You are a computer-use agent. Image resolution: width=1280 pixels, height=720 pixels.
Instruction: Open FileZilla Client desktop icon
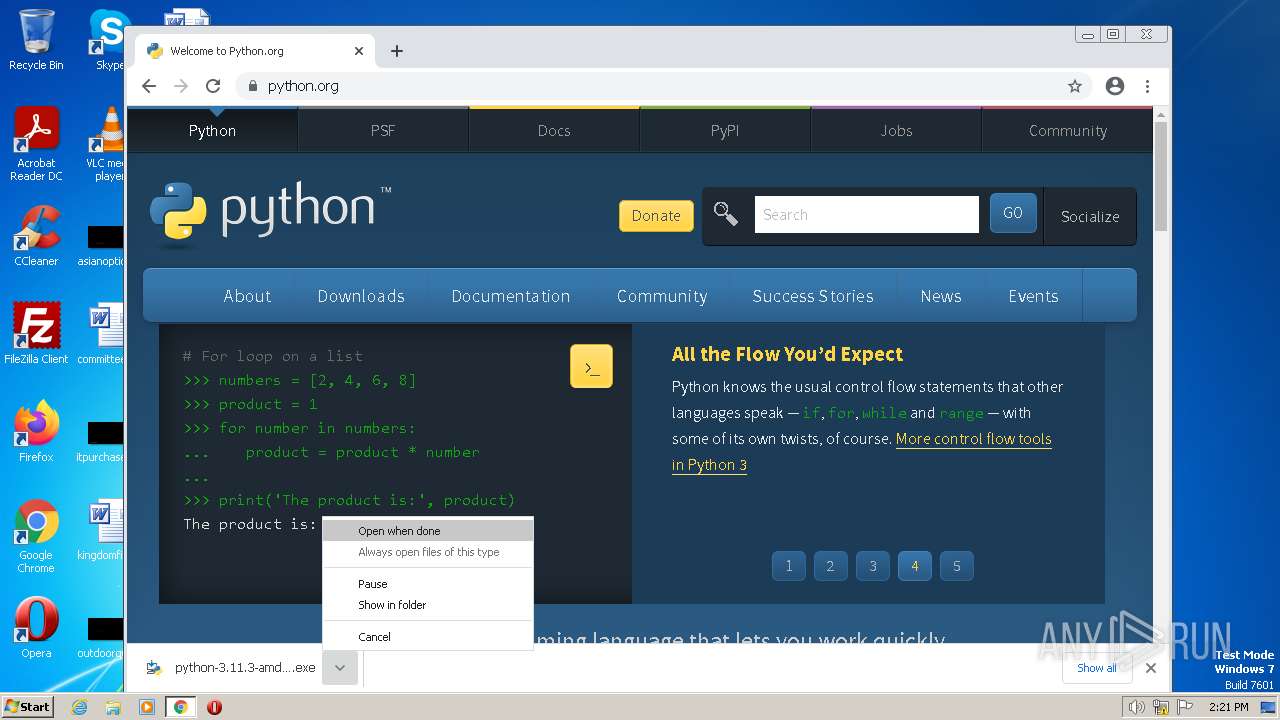click(36, 333)
